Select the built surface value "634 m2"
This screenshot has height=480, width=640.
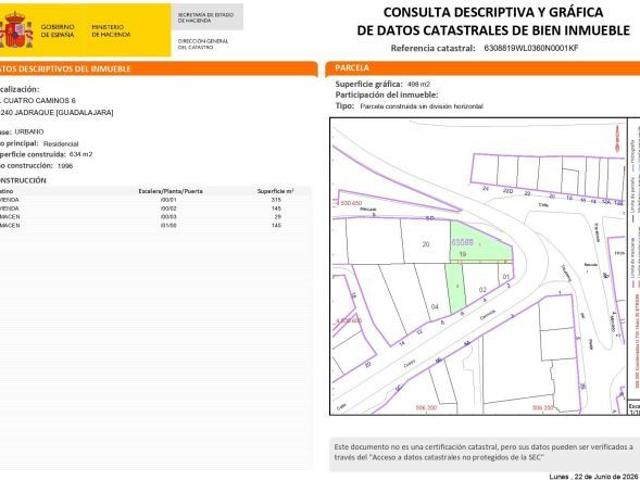click(x=81, y=154)
